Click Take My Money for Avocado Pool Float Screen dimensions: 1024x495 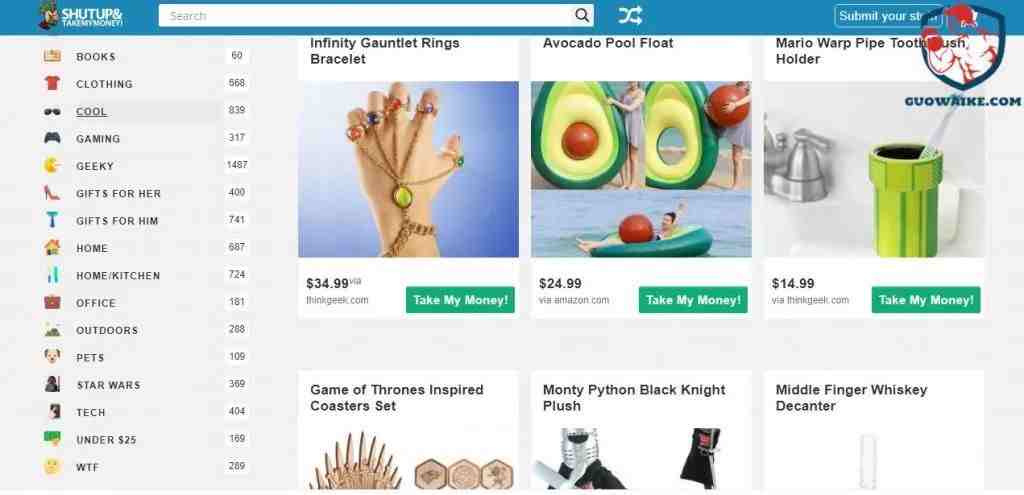(x=693, y=300)
